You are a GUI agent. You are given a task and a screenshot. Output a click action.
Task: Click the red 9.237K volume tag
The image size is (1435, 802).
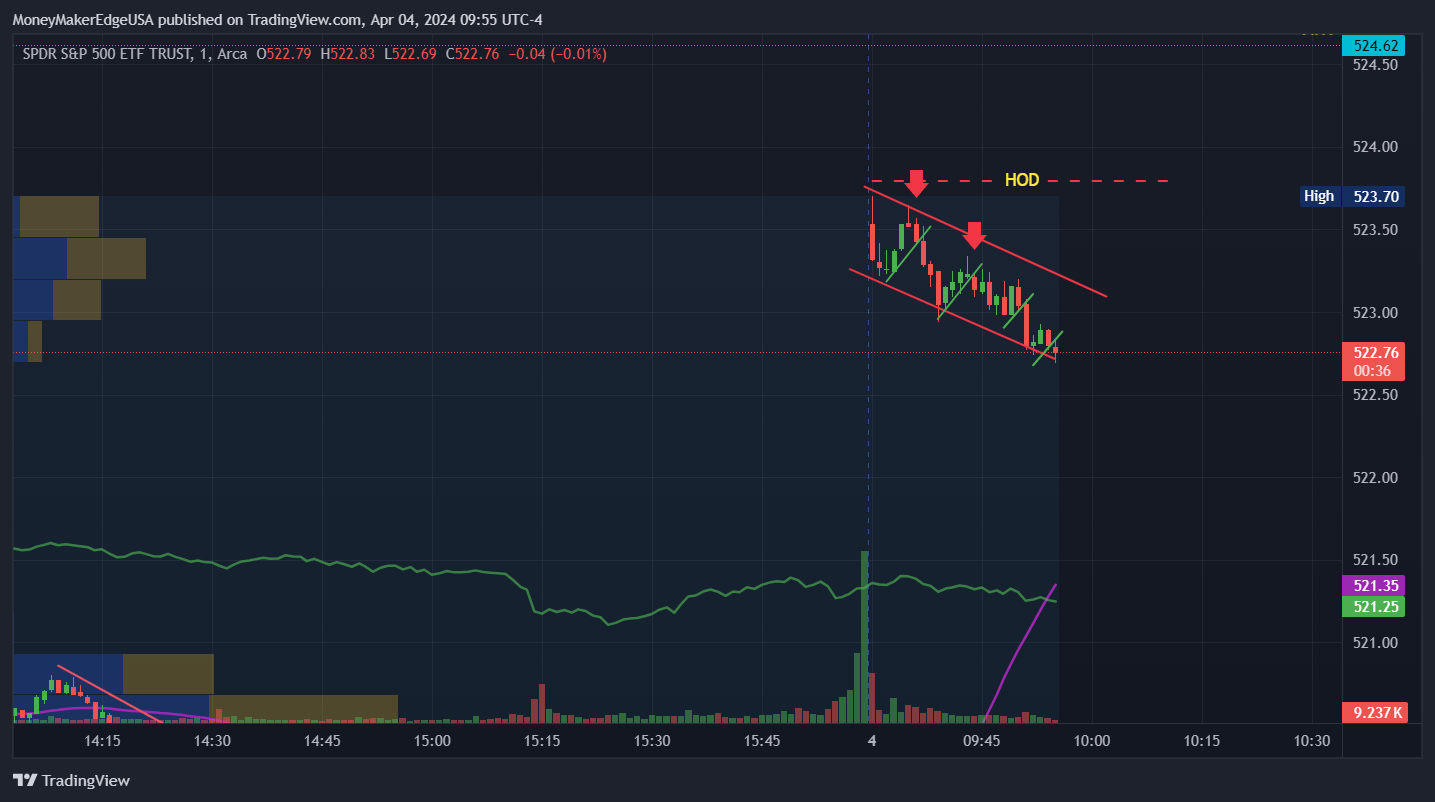[1375, 713]
